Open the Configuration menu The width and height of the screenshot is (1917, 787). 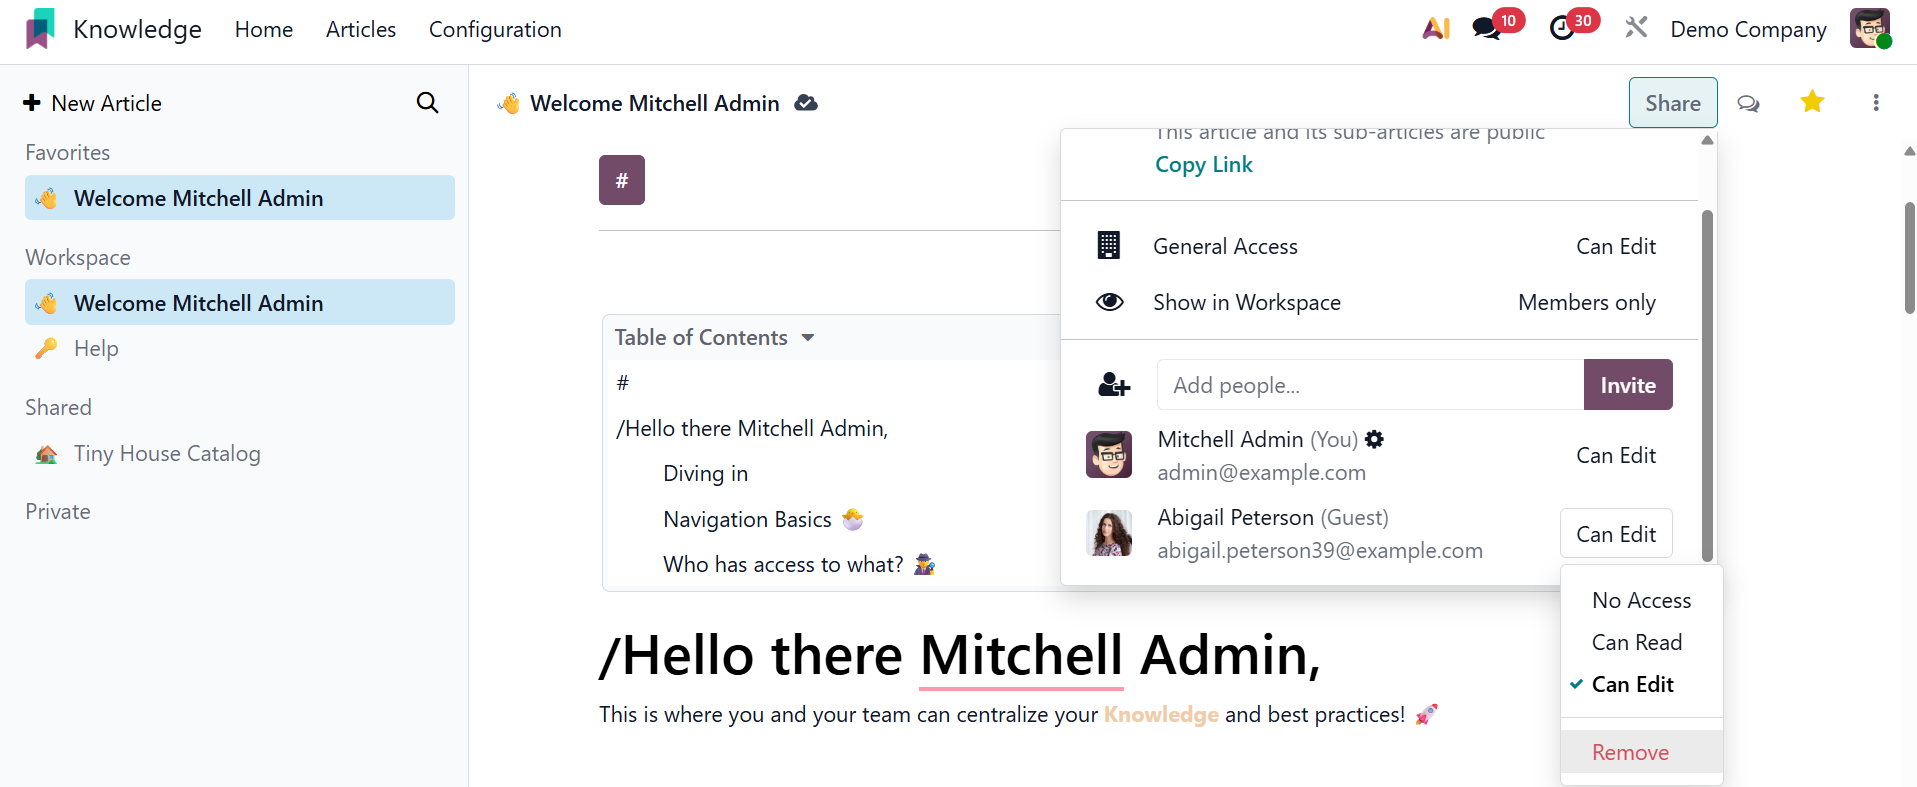click(x=495, y=30)
